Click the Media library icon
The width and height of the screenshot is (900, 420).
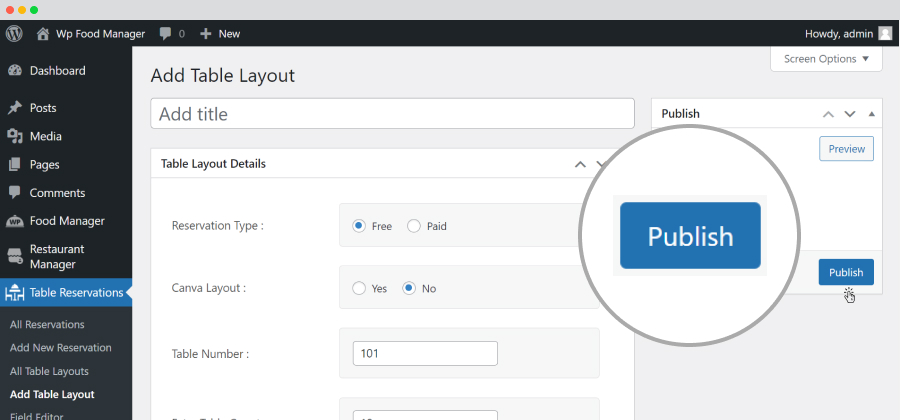(15, 136)
